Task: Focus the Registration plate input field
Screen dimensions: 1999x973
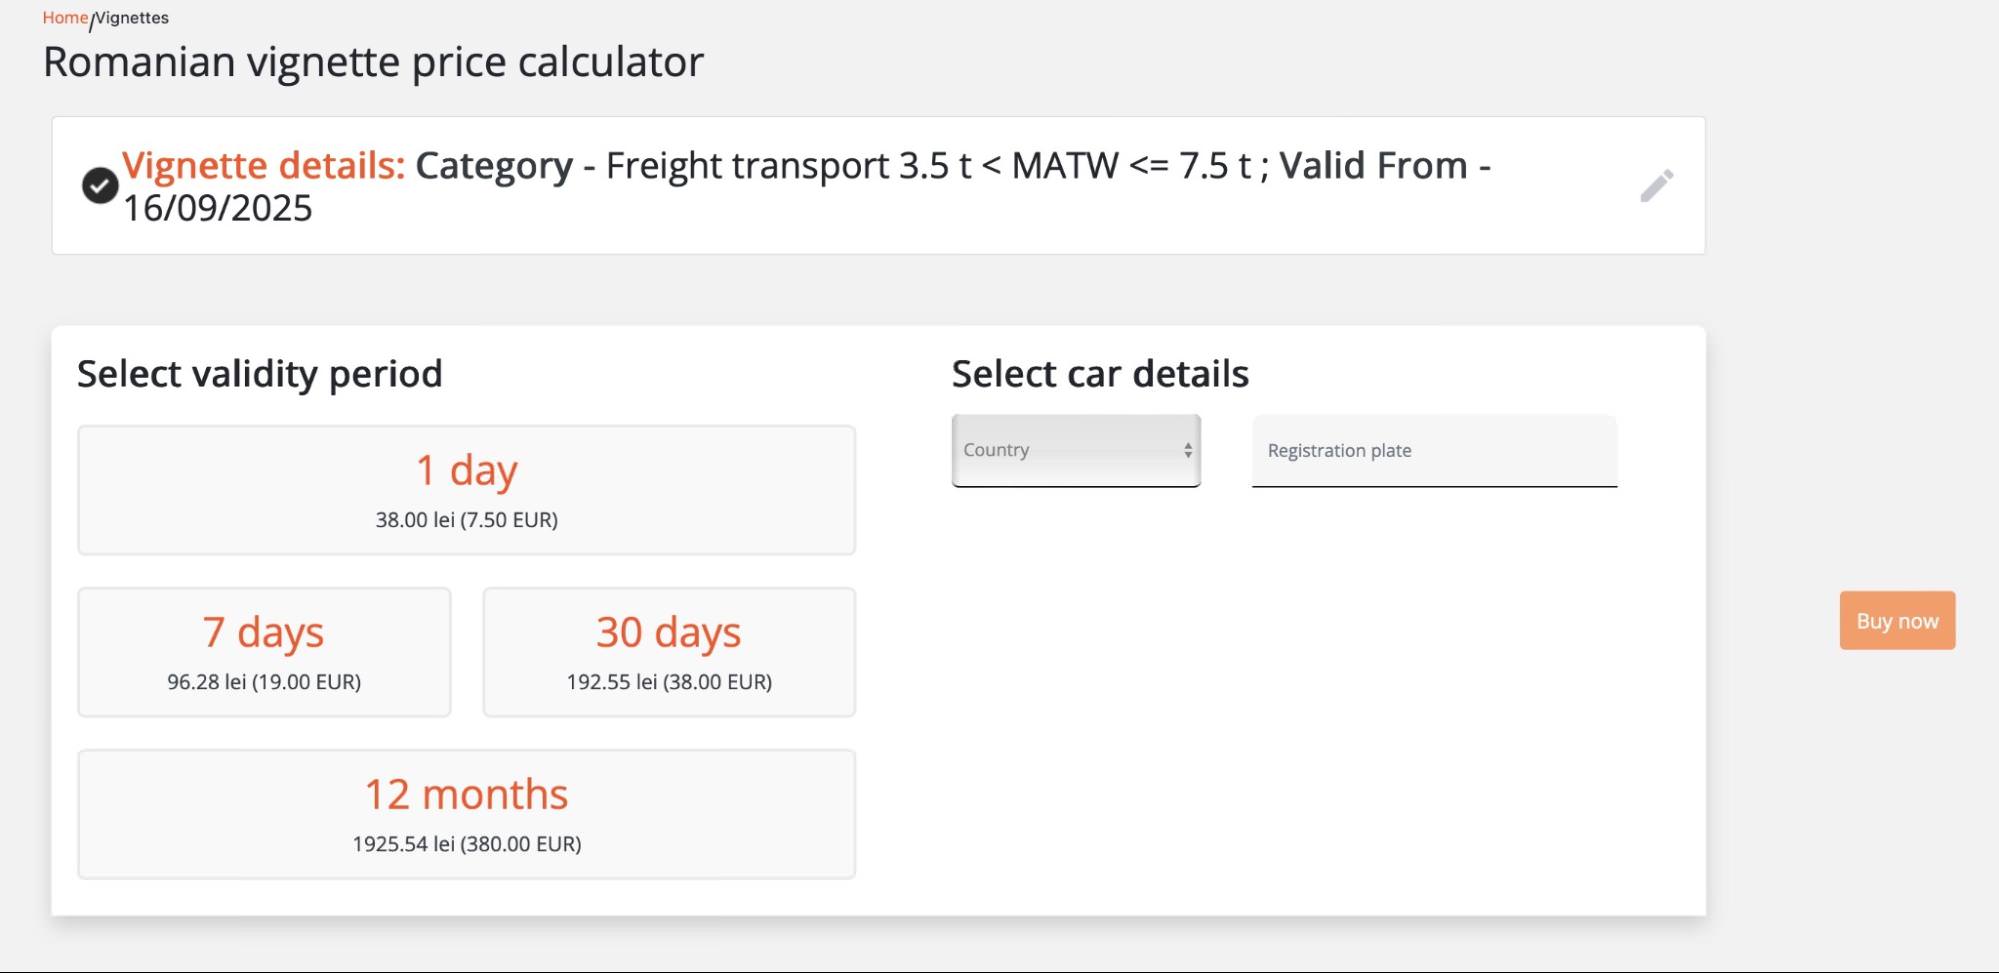Action: (x=1434, y=451)
